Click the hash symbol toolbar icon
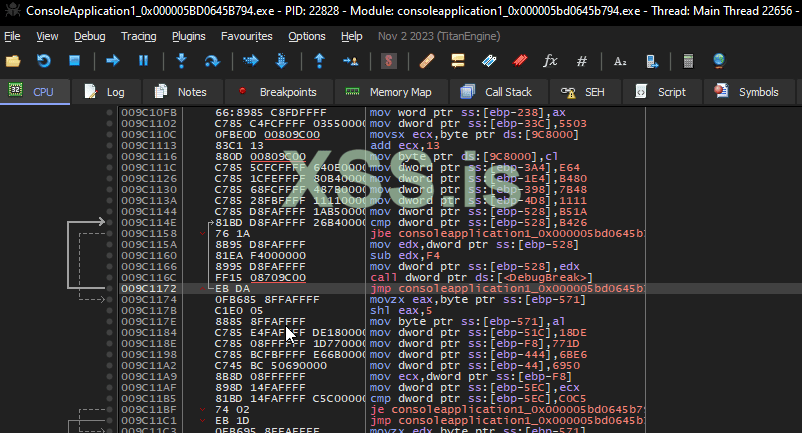 point(582,61)
